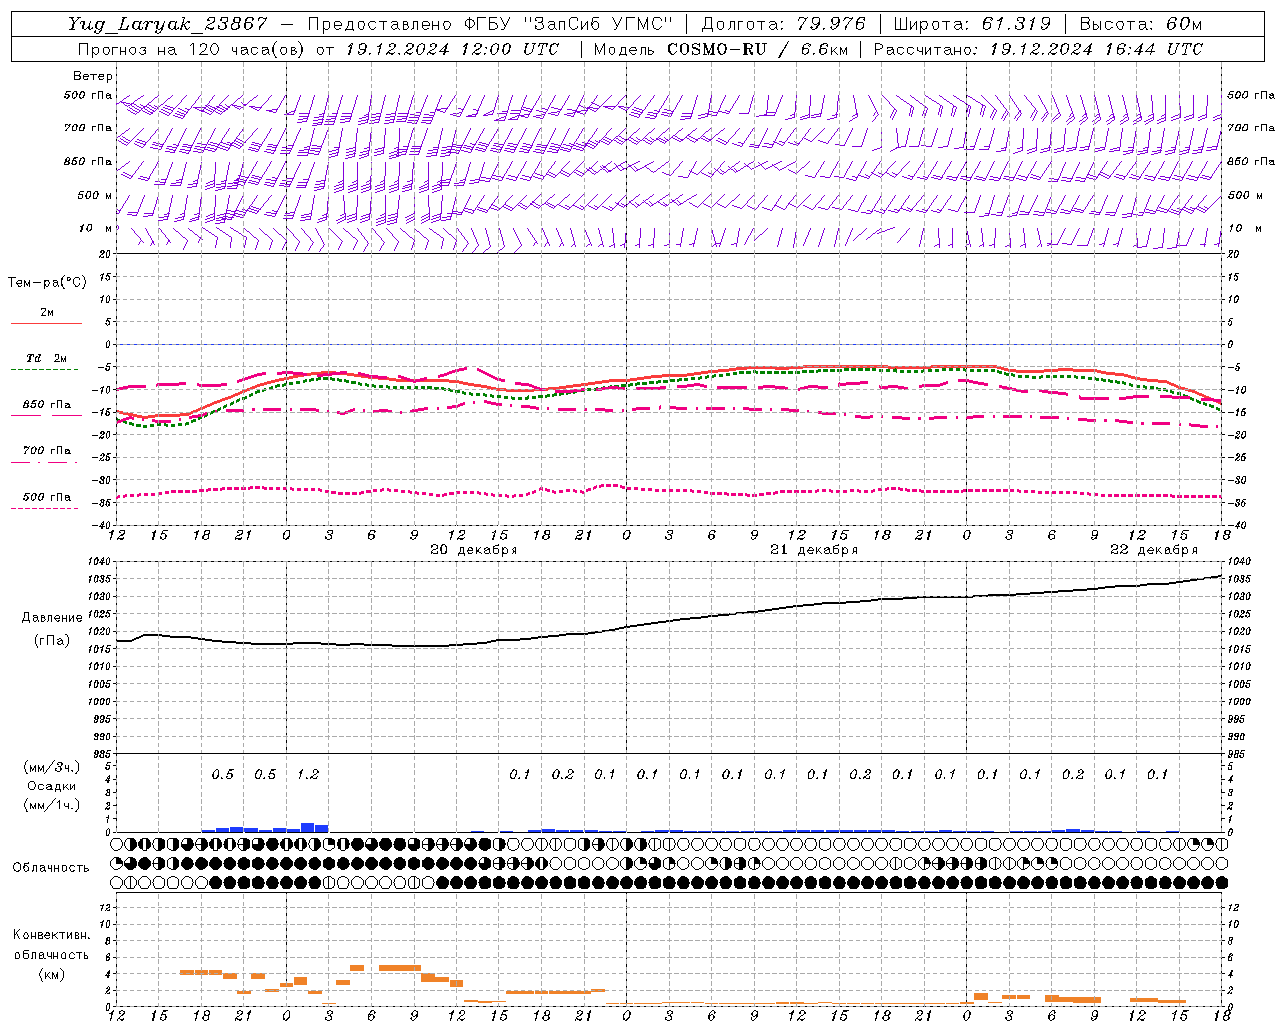This screenshot has width=1280, height=1024.
Task: Click the dashed line sample under 500 гПа legend
Action: pyautogui.click(x=45, y=508)
